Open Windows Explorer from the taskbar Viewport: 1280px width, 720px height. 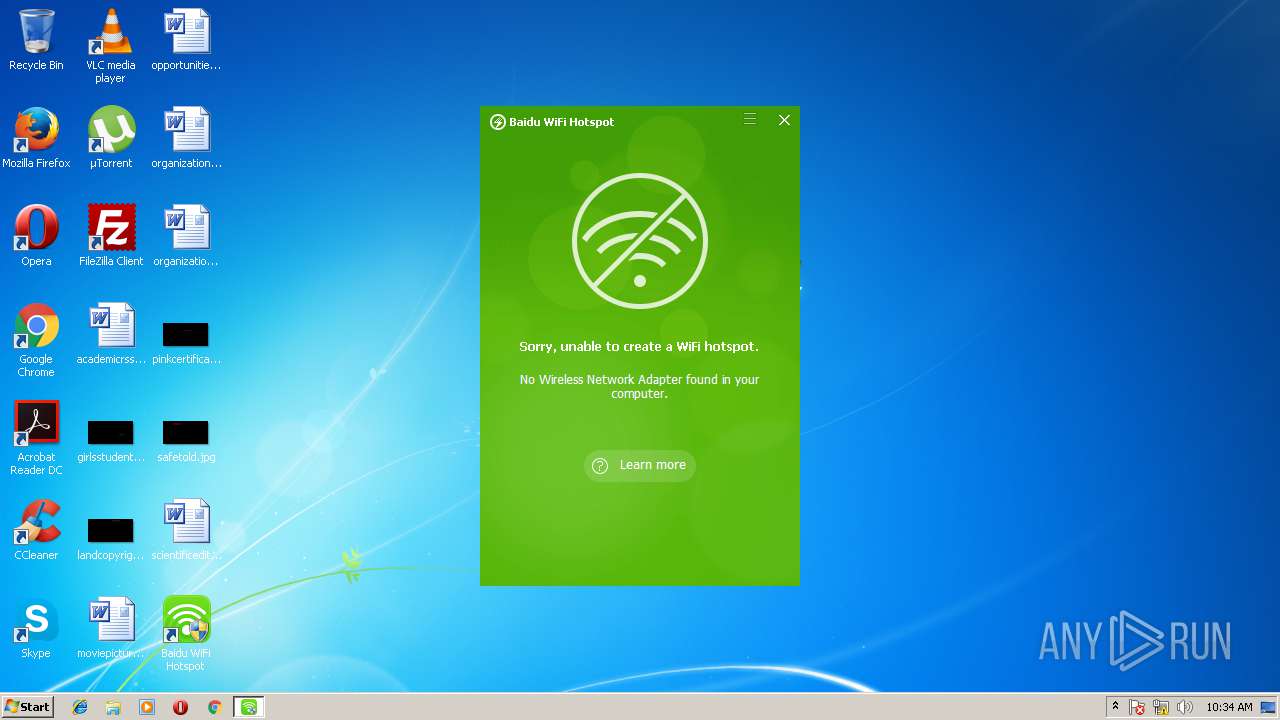pyautogui.click(x=113, y=707)
